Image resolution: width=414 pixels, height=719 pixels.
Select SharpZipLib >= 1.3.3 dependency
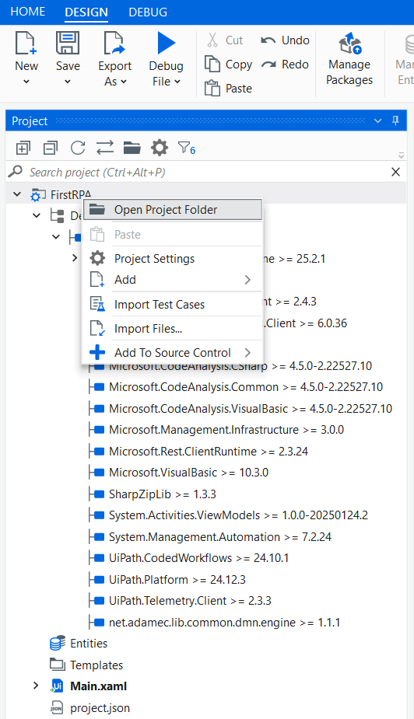163,494
